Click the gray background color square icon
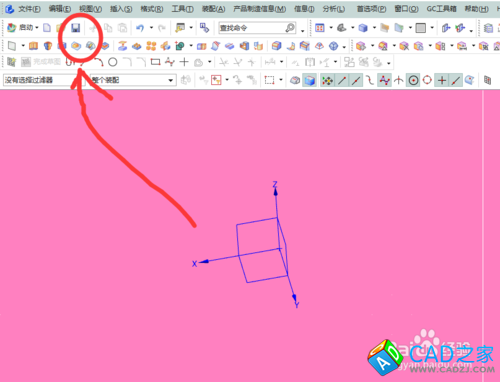This screenshot has width=500, height=382. point(420,28)
